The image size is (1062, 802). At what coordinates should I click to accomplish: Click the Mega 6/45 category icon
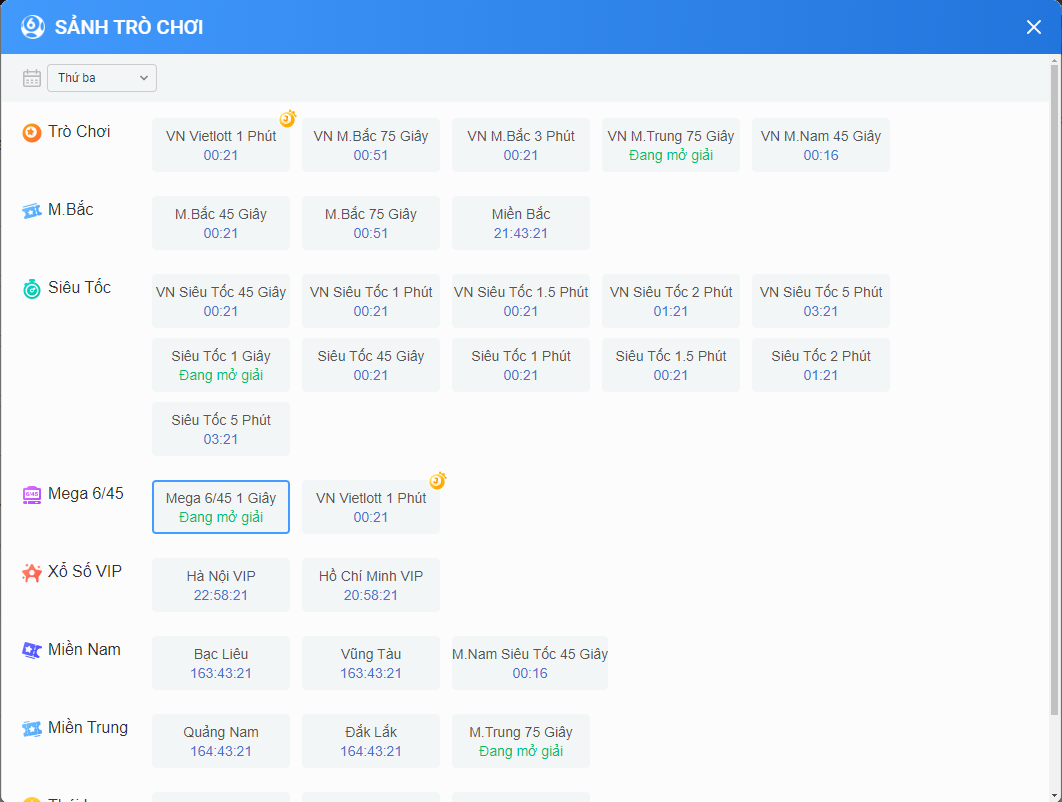[32, 494]
